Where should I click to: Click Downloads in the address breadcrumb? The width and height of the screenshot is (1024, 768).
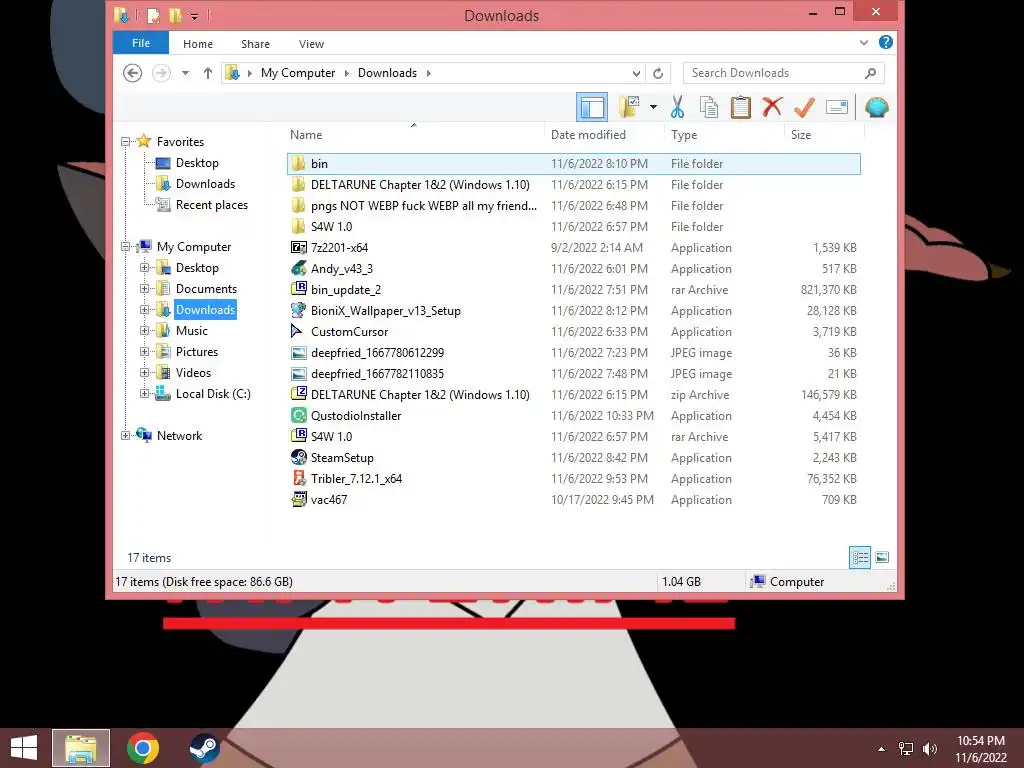[387, 73]
